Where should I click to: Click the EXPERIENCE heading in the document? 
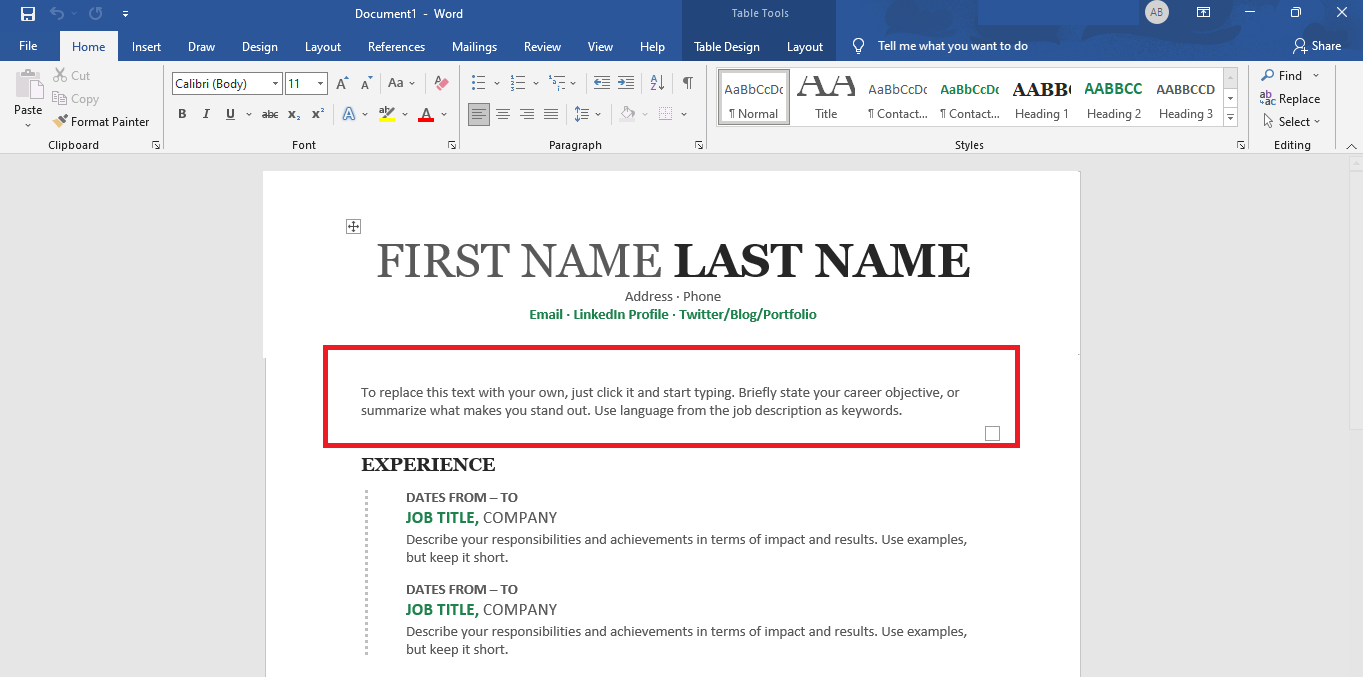click(428, 464)
